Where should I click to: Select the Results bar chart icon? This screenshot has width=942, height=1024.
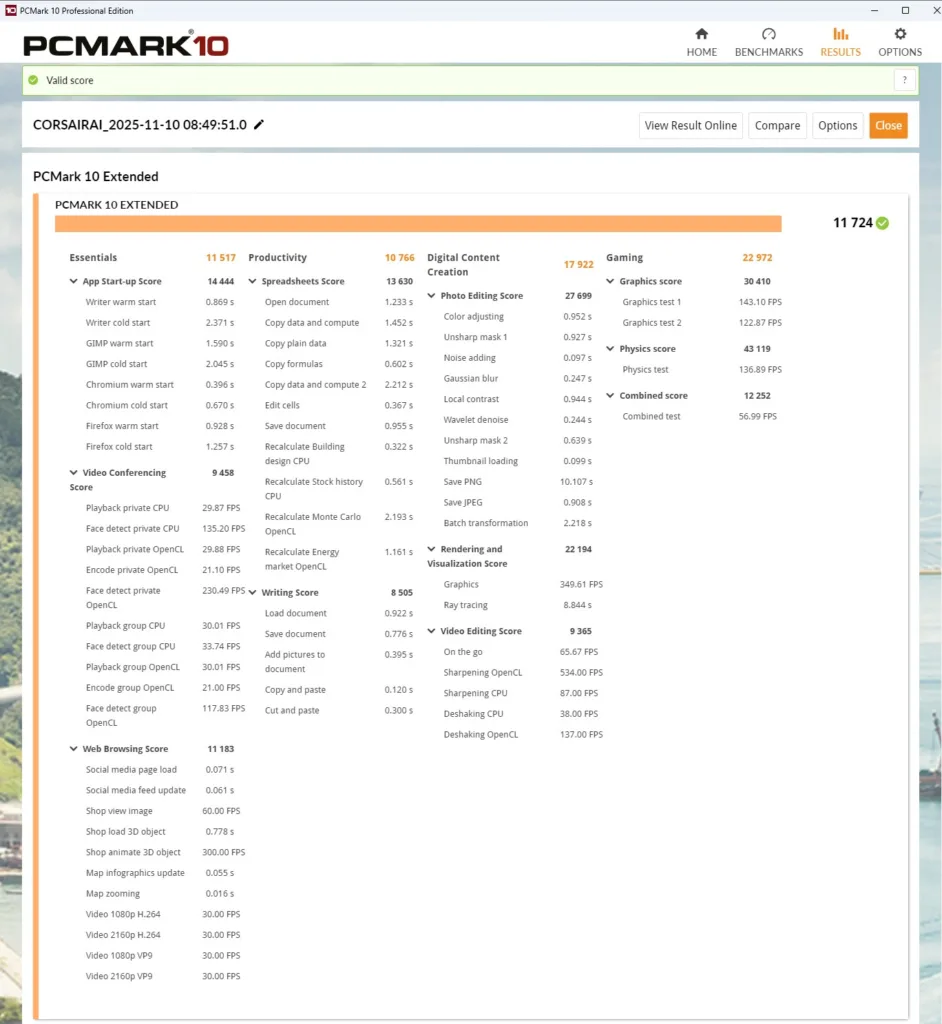[840, 34]
